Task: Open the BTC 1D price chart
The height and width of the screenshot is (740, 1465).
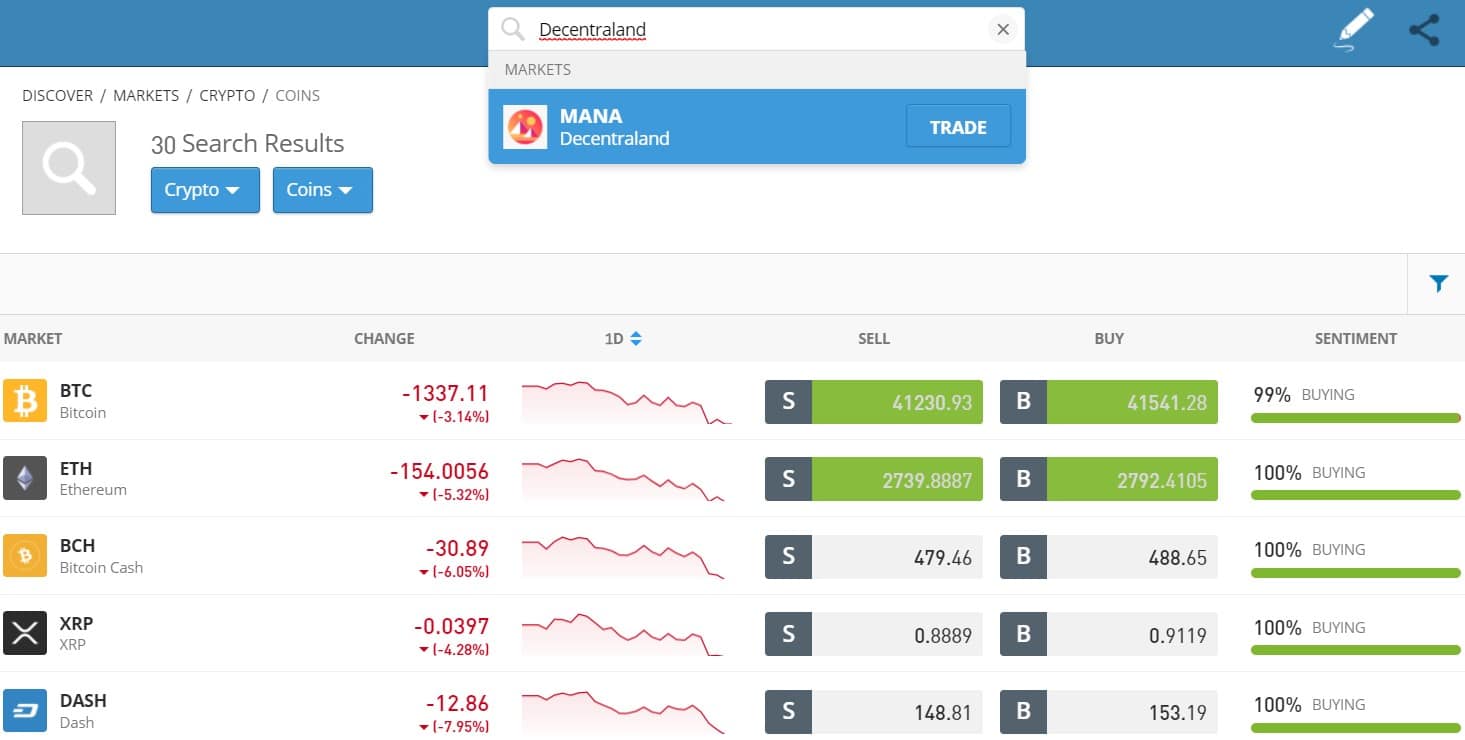Action: pos(627,402)
